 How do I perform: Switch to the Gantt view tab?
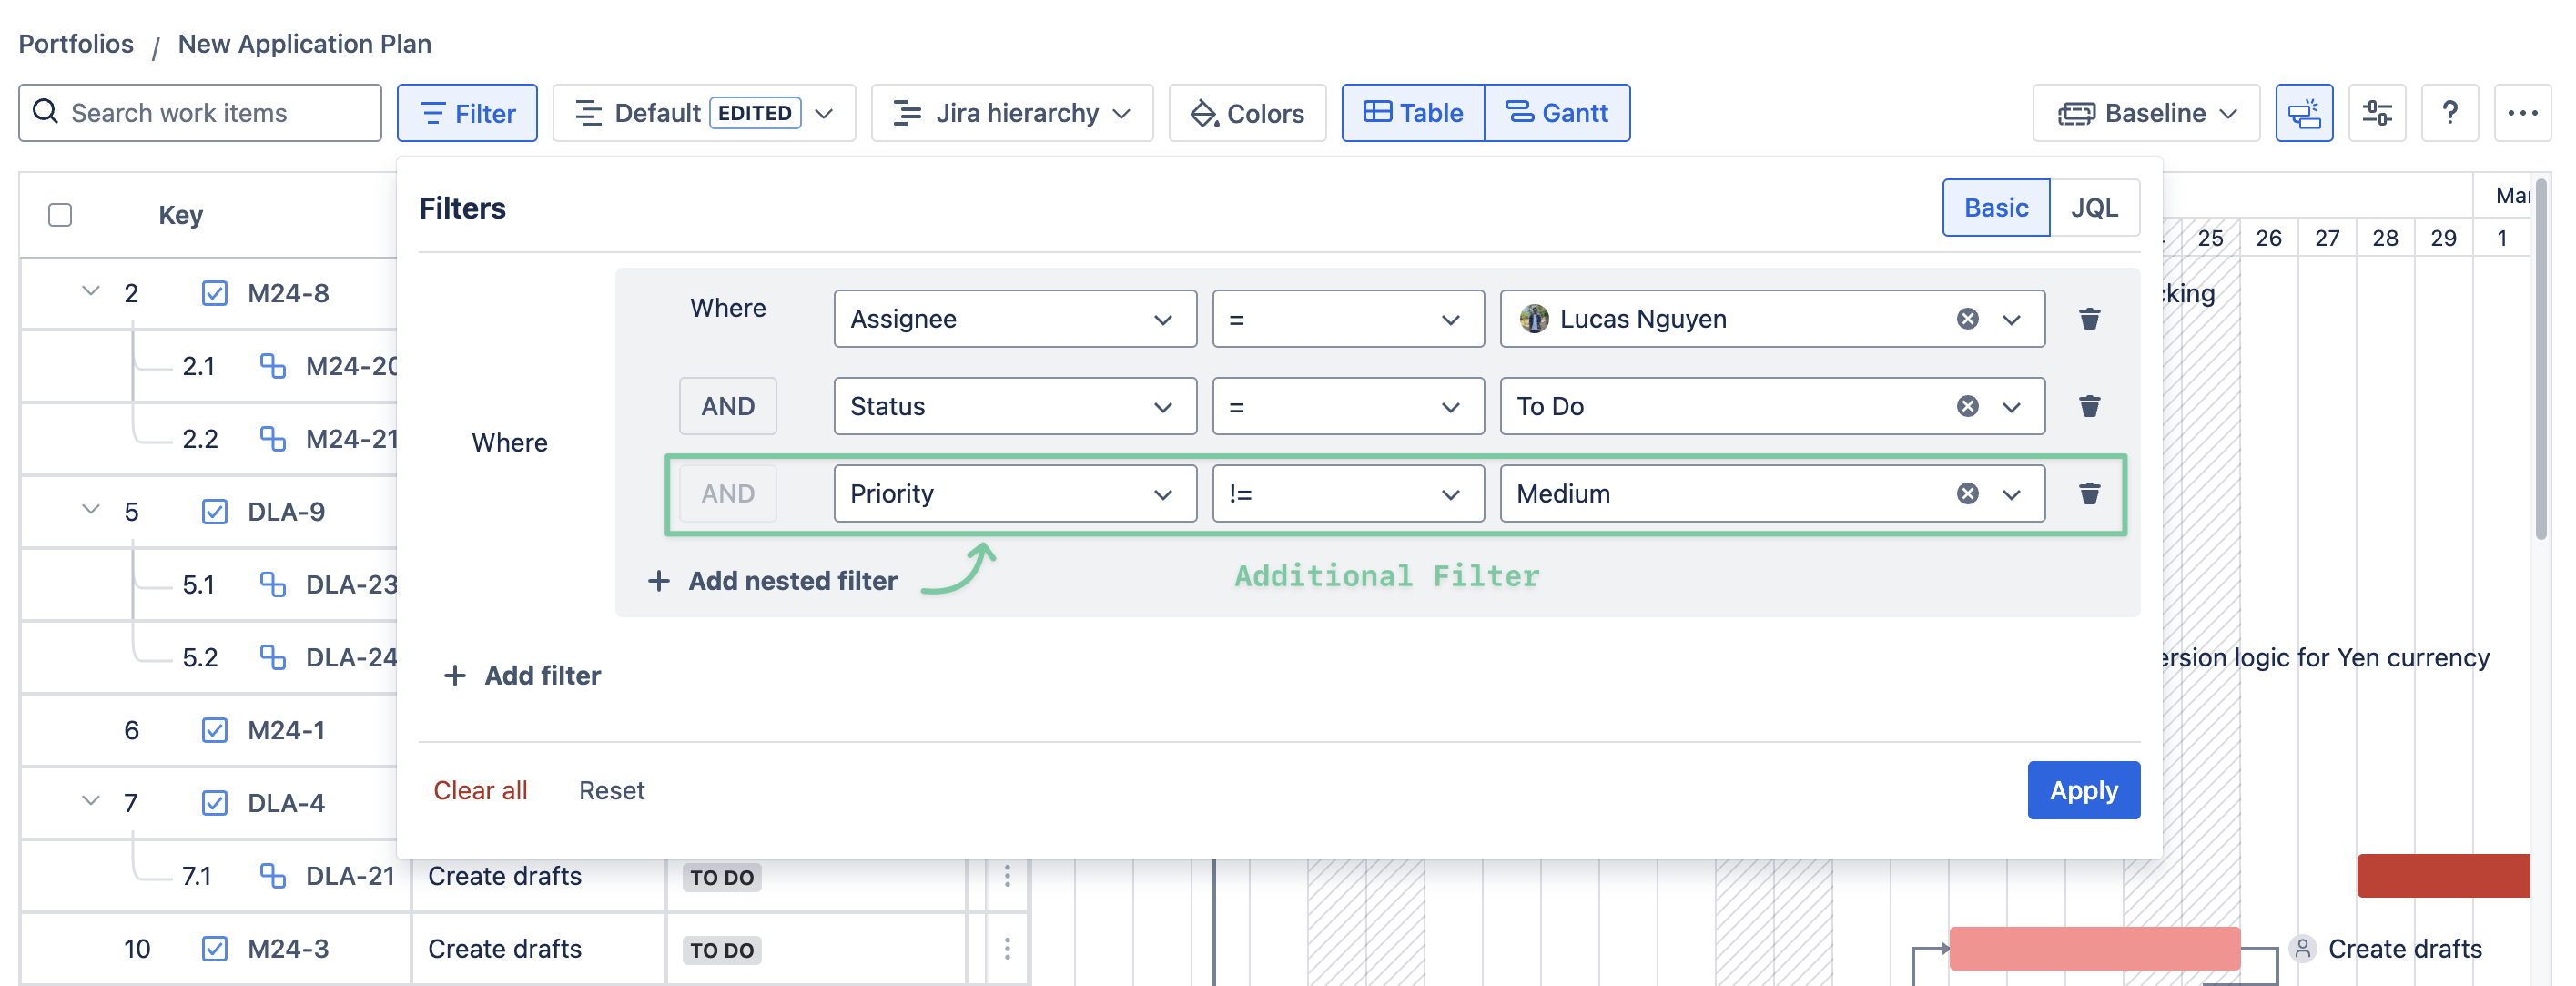1557,113
